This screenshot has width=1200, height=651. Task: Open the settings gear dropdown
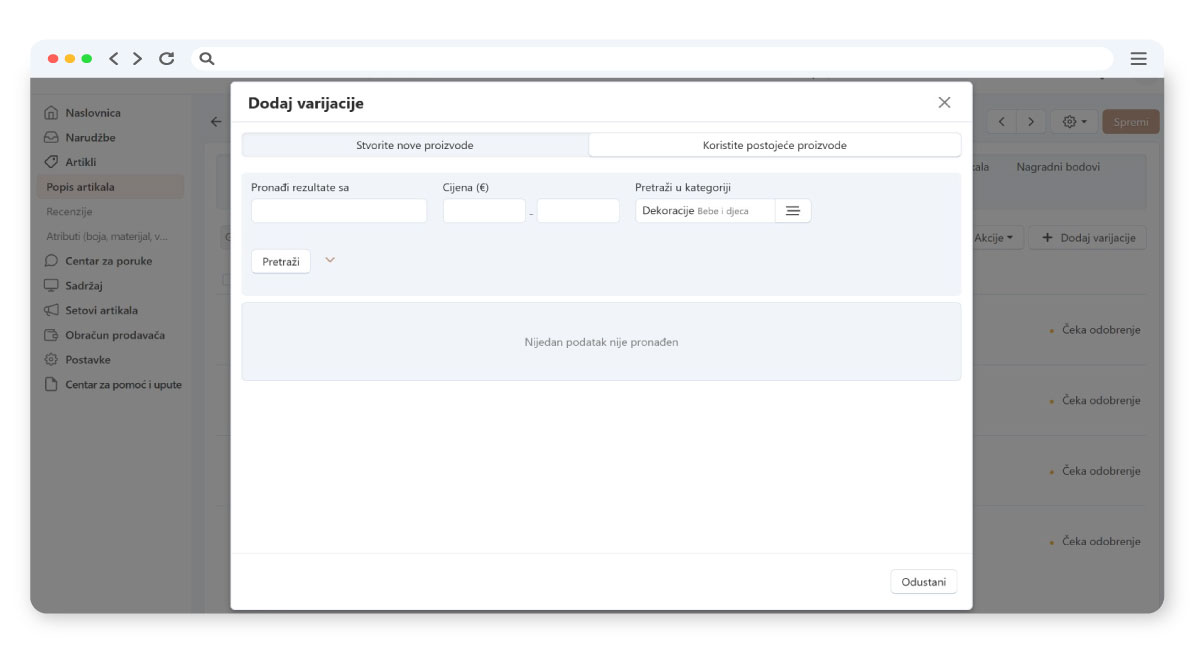pos(1074,122)
